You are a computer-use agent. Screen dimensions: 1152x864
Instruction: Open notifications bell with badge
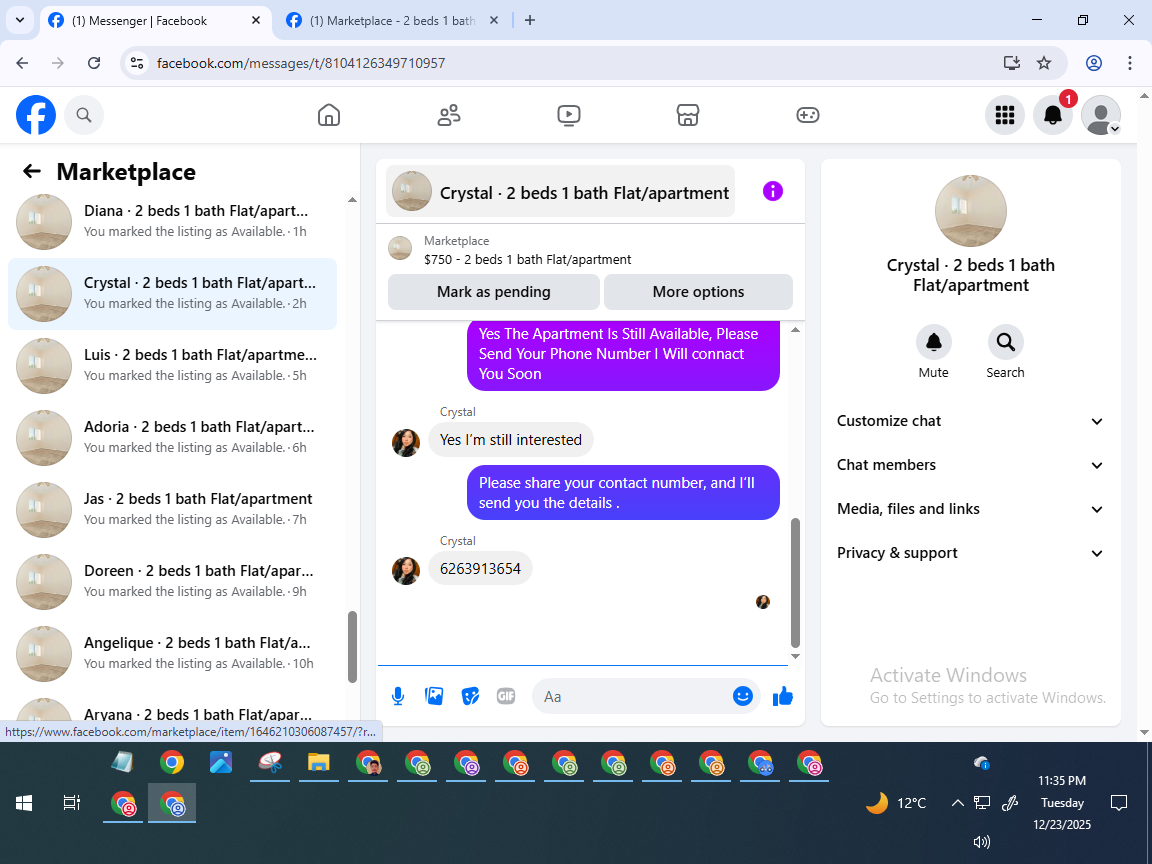(1053, 115)
